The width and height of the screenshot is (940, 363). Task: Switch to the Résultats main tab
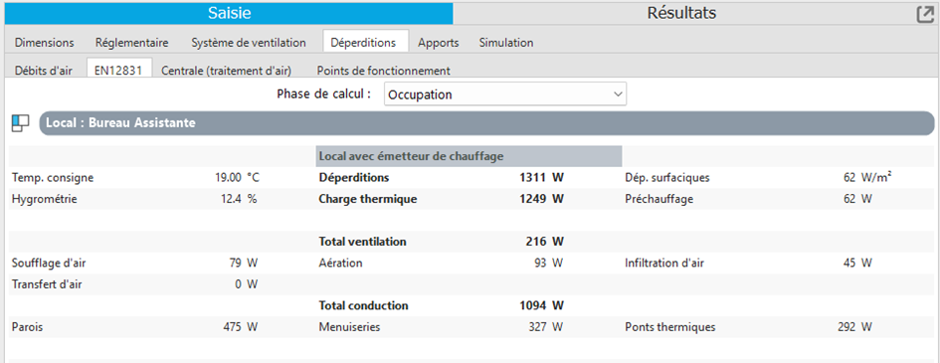682,13
